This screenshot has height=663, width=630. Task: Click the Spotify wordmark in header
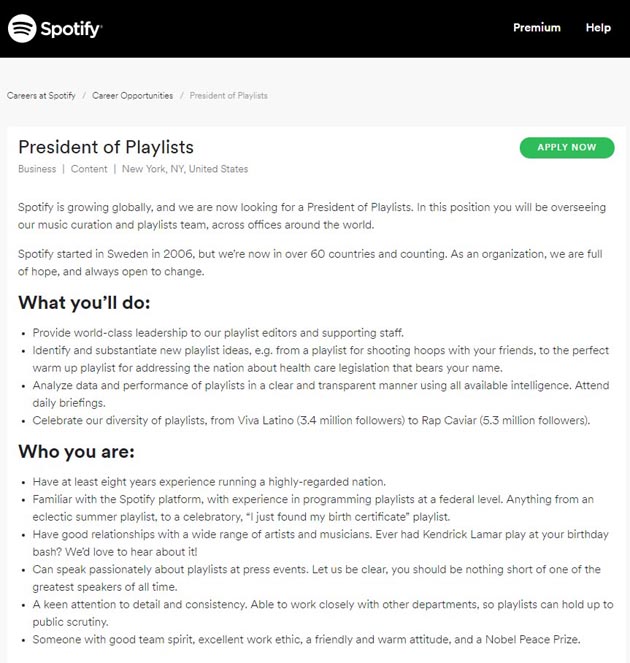(x=71, y=29)
